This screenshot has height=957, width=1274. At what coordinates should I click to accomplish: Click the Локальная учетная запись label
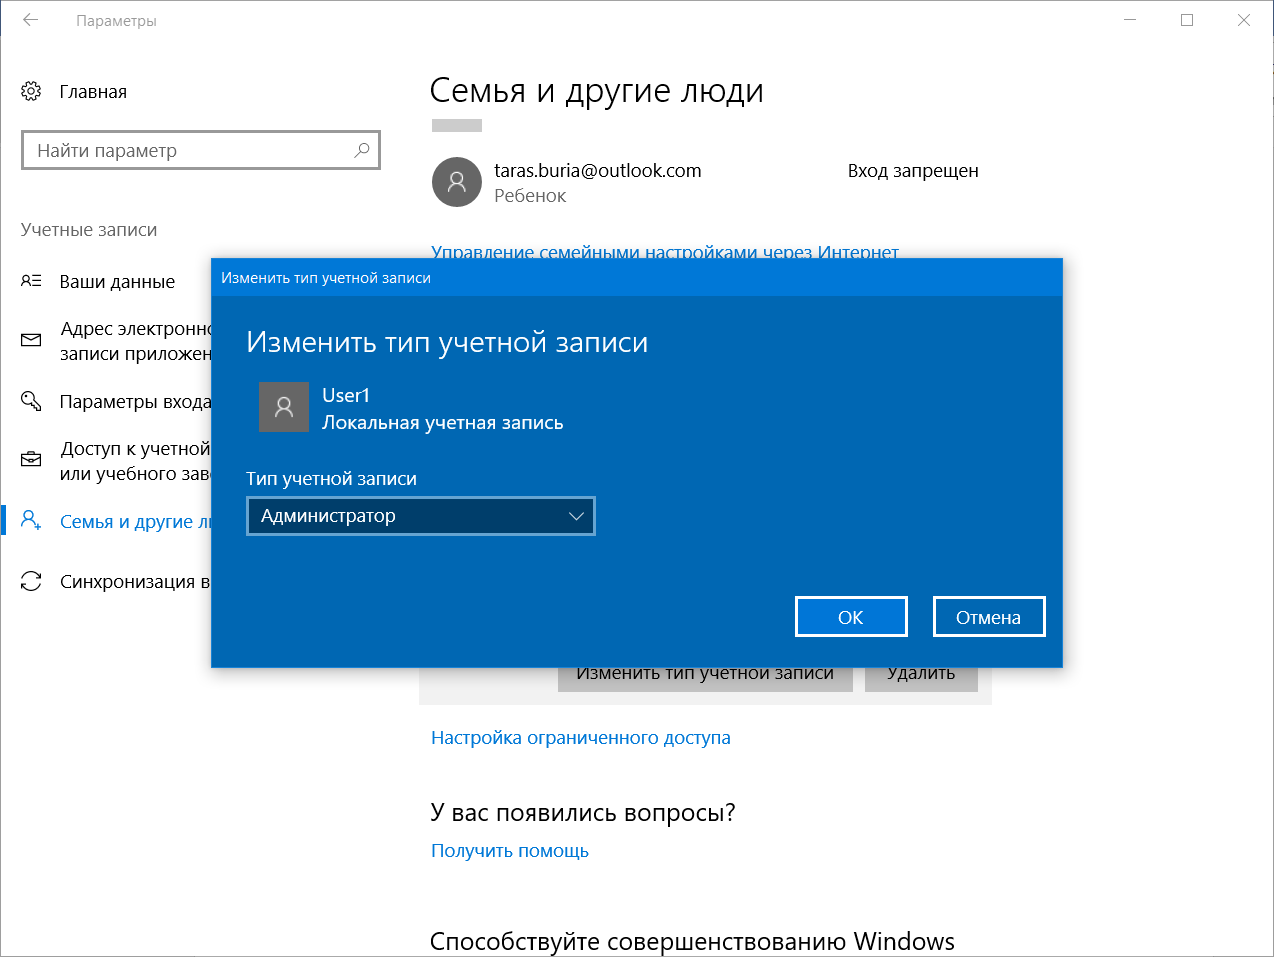pyautogui.click(x=443, y=422)
